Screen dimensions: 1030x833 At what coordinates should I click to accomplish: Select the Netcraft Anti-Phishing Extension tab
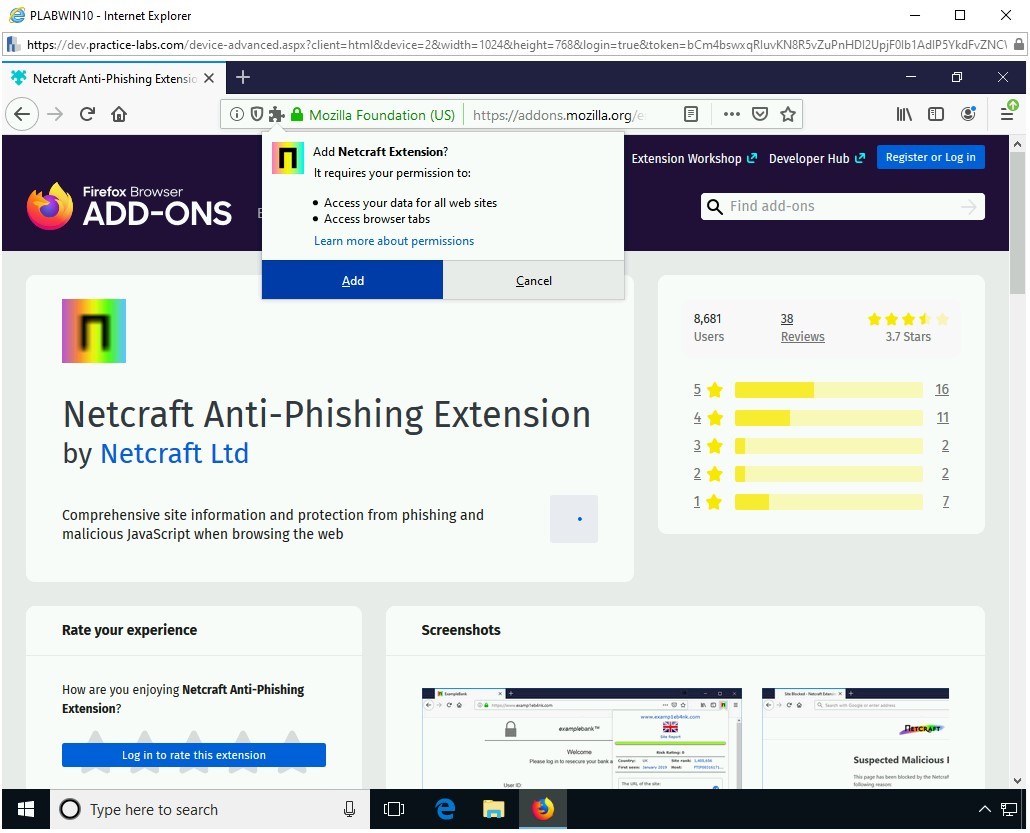(x=110, y=78)
